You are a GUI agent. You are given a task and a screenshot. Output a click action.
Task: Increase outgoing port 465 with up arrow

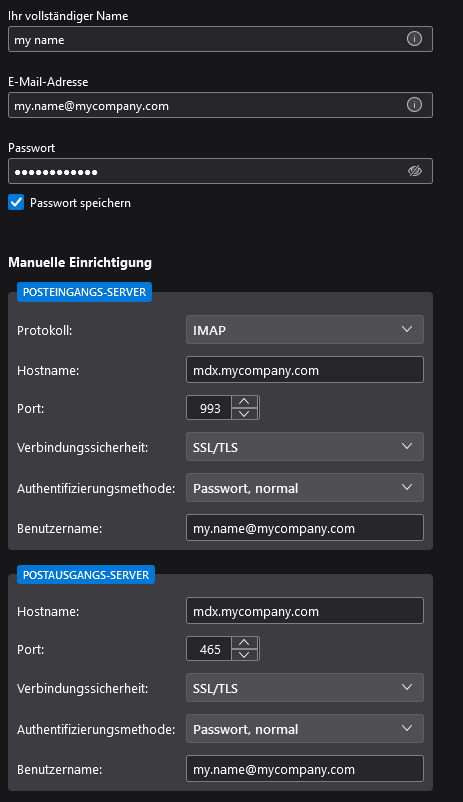pyautogui.click(x=245, y=642)
